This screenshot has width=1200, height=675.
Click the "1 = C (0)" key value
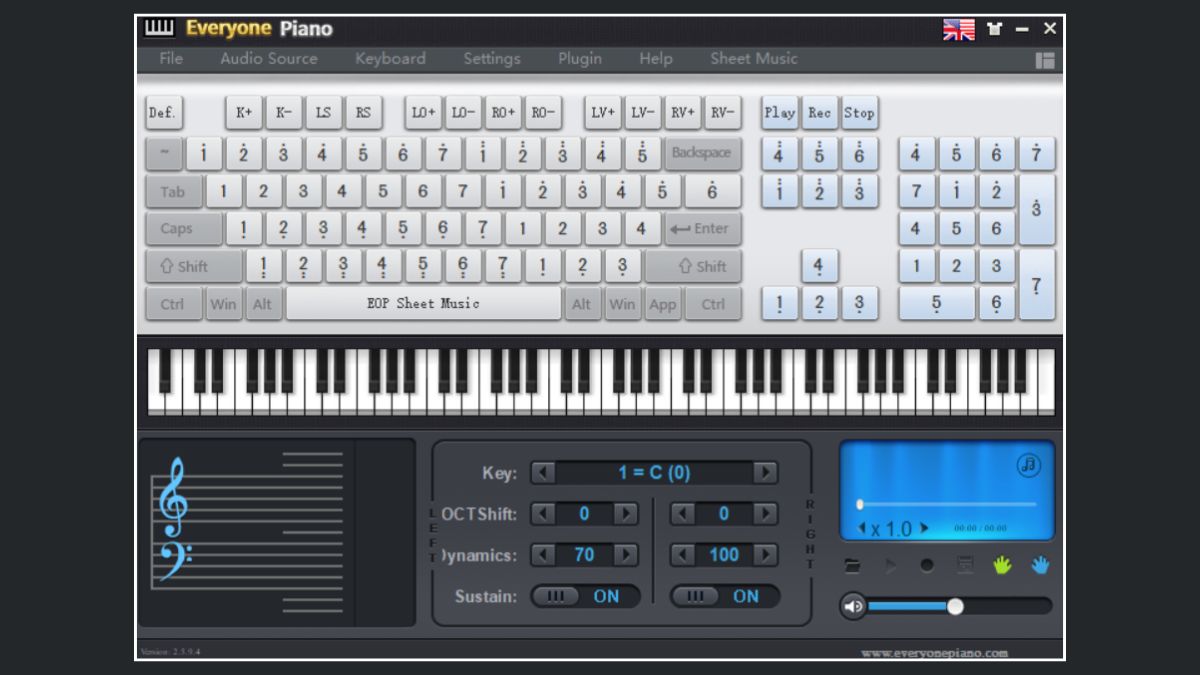(x=655, y=473)
